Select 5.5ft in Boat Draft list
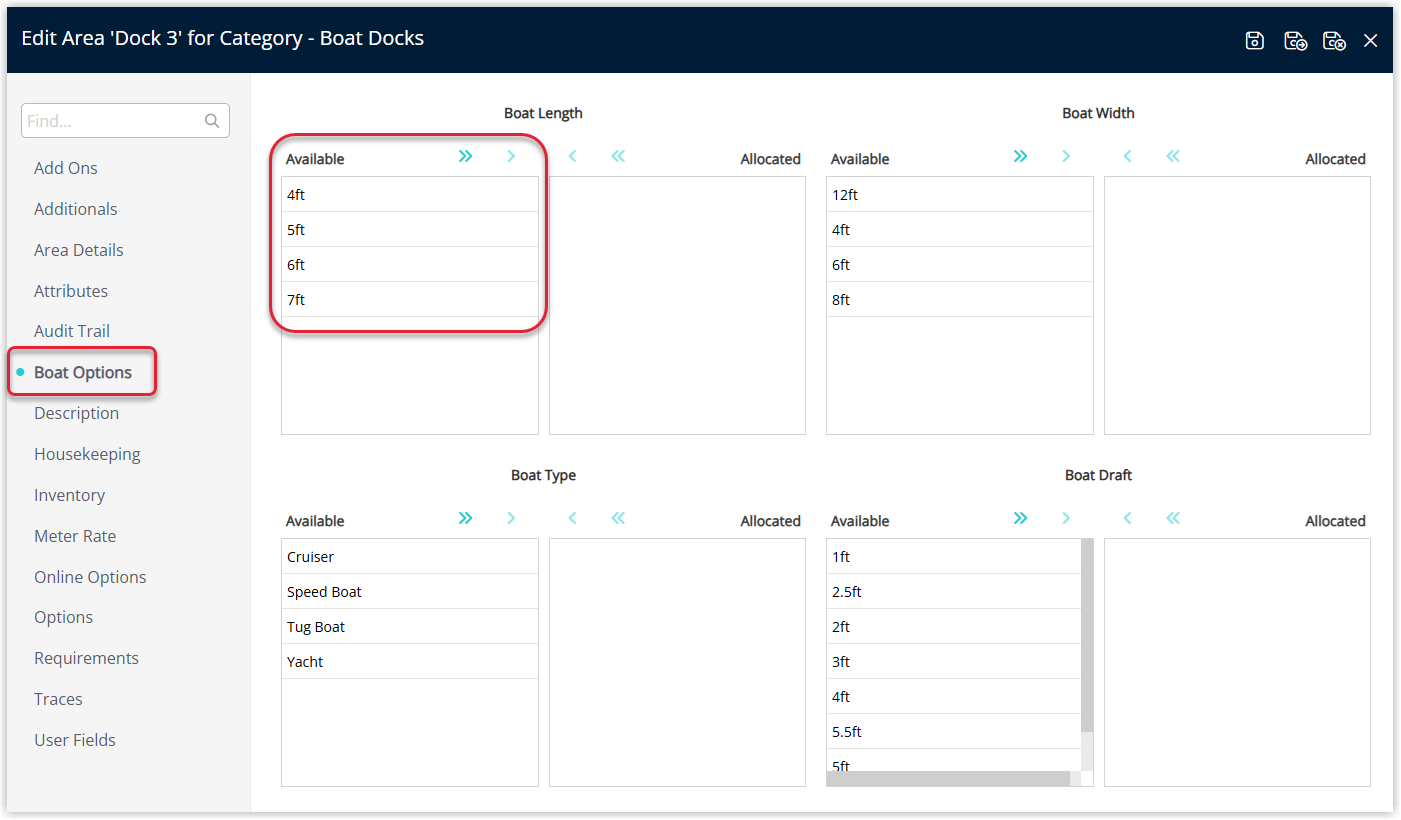The height and width of the screenshot is (820, 1401). point(954,732)
